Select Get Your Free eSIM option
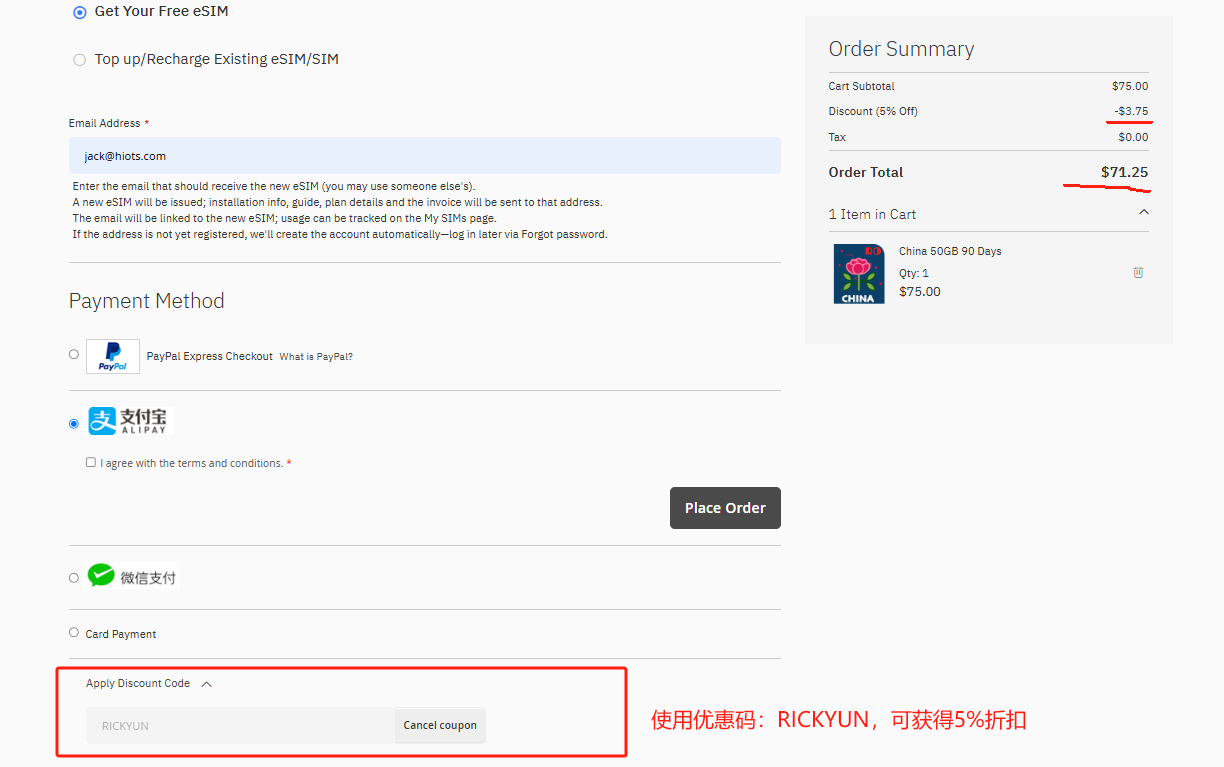The width and height of the screenshot is (1224, 767). (x=80, y=12)
